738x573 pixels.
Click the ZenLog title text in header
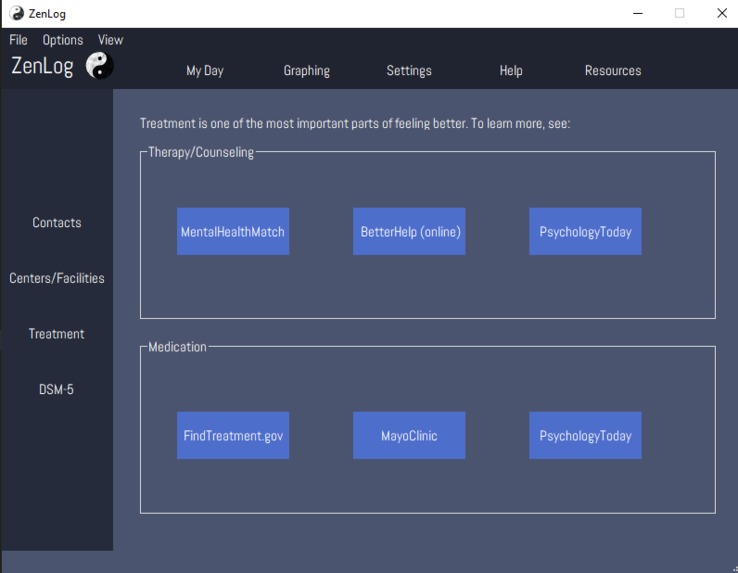[x=42, y=66]
